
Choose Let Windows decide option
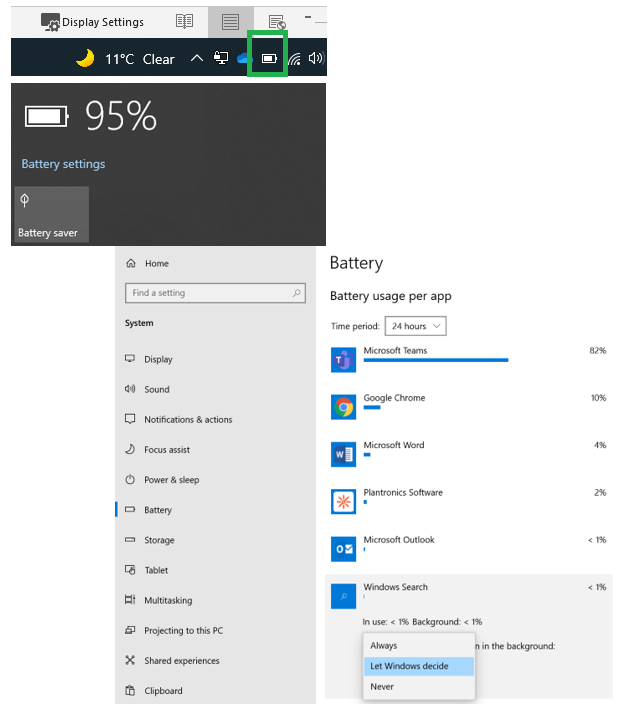(419, 666)
